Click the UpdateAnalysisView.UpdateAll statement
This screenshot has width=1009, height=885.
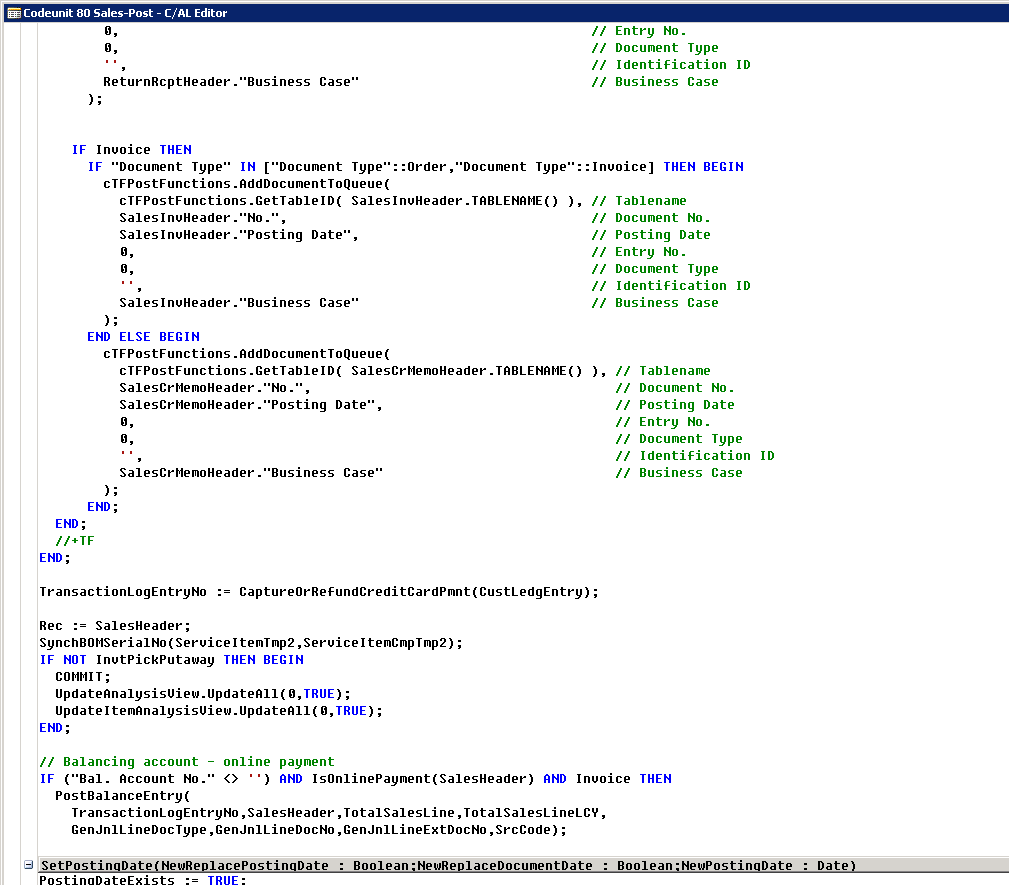[x=203, y=694]
